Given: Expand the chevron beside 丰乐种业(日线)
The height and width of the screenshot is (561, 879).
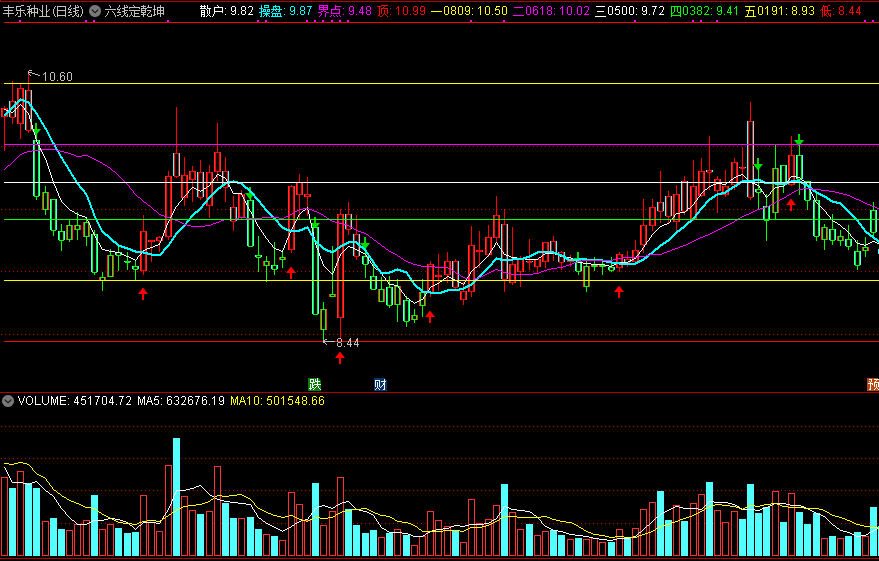Looking at the screenshot, I should tap(95, 11).
